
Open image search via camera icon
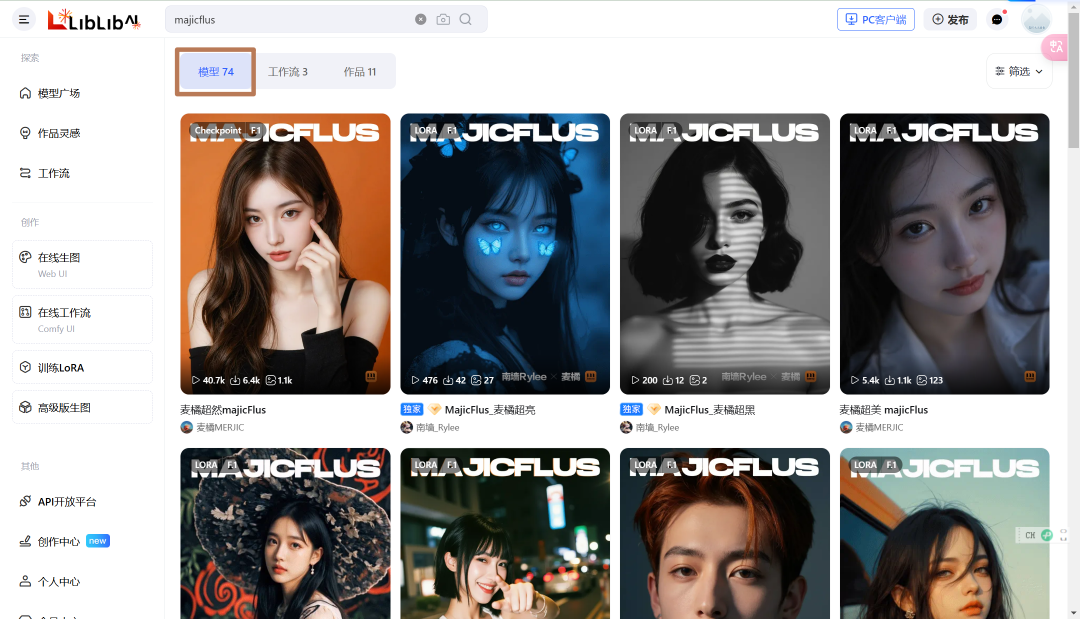443,19
